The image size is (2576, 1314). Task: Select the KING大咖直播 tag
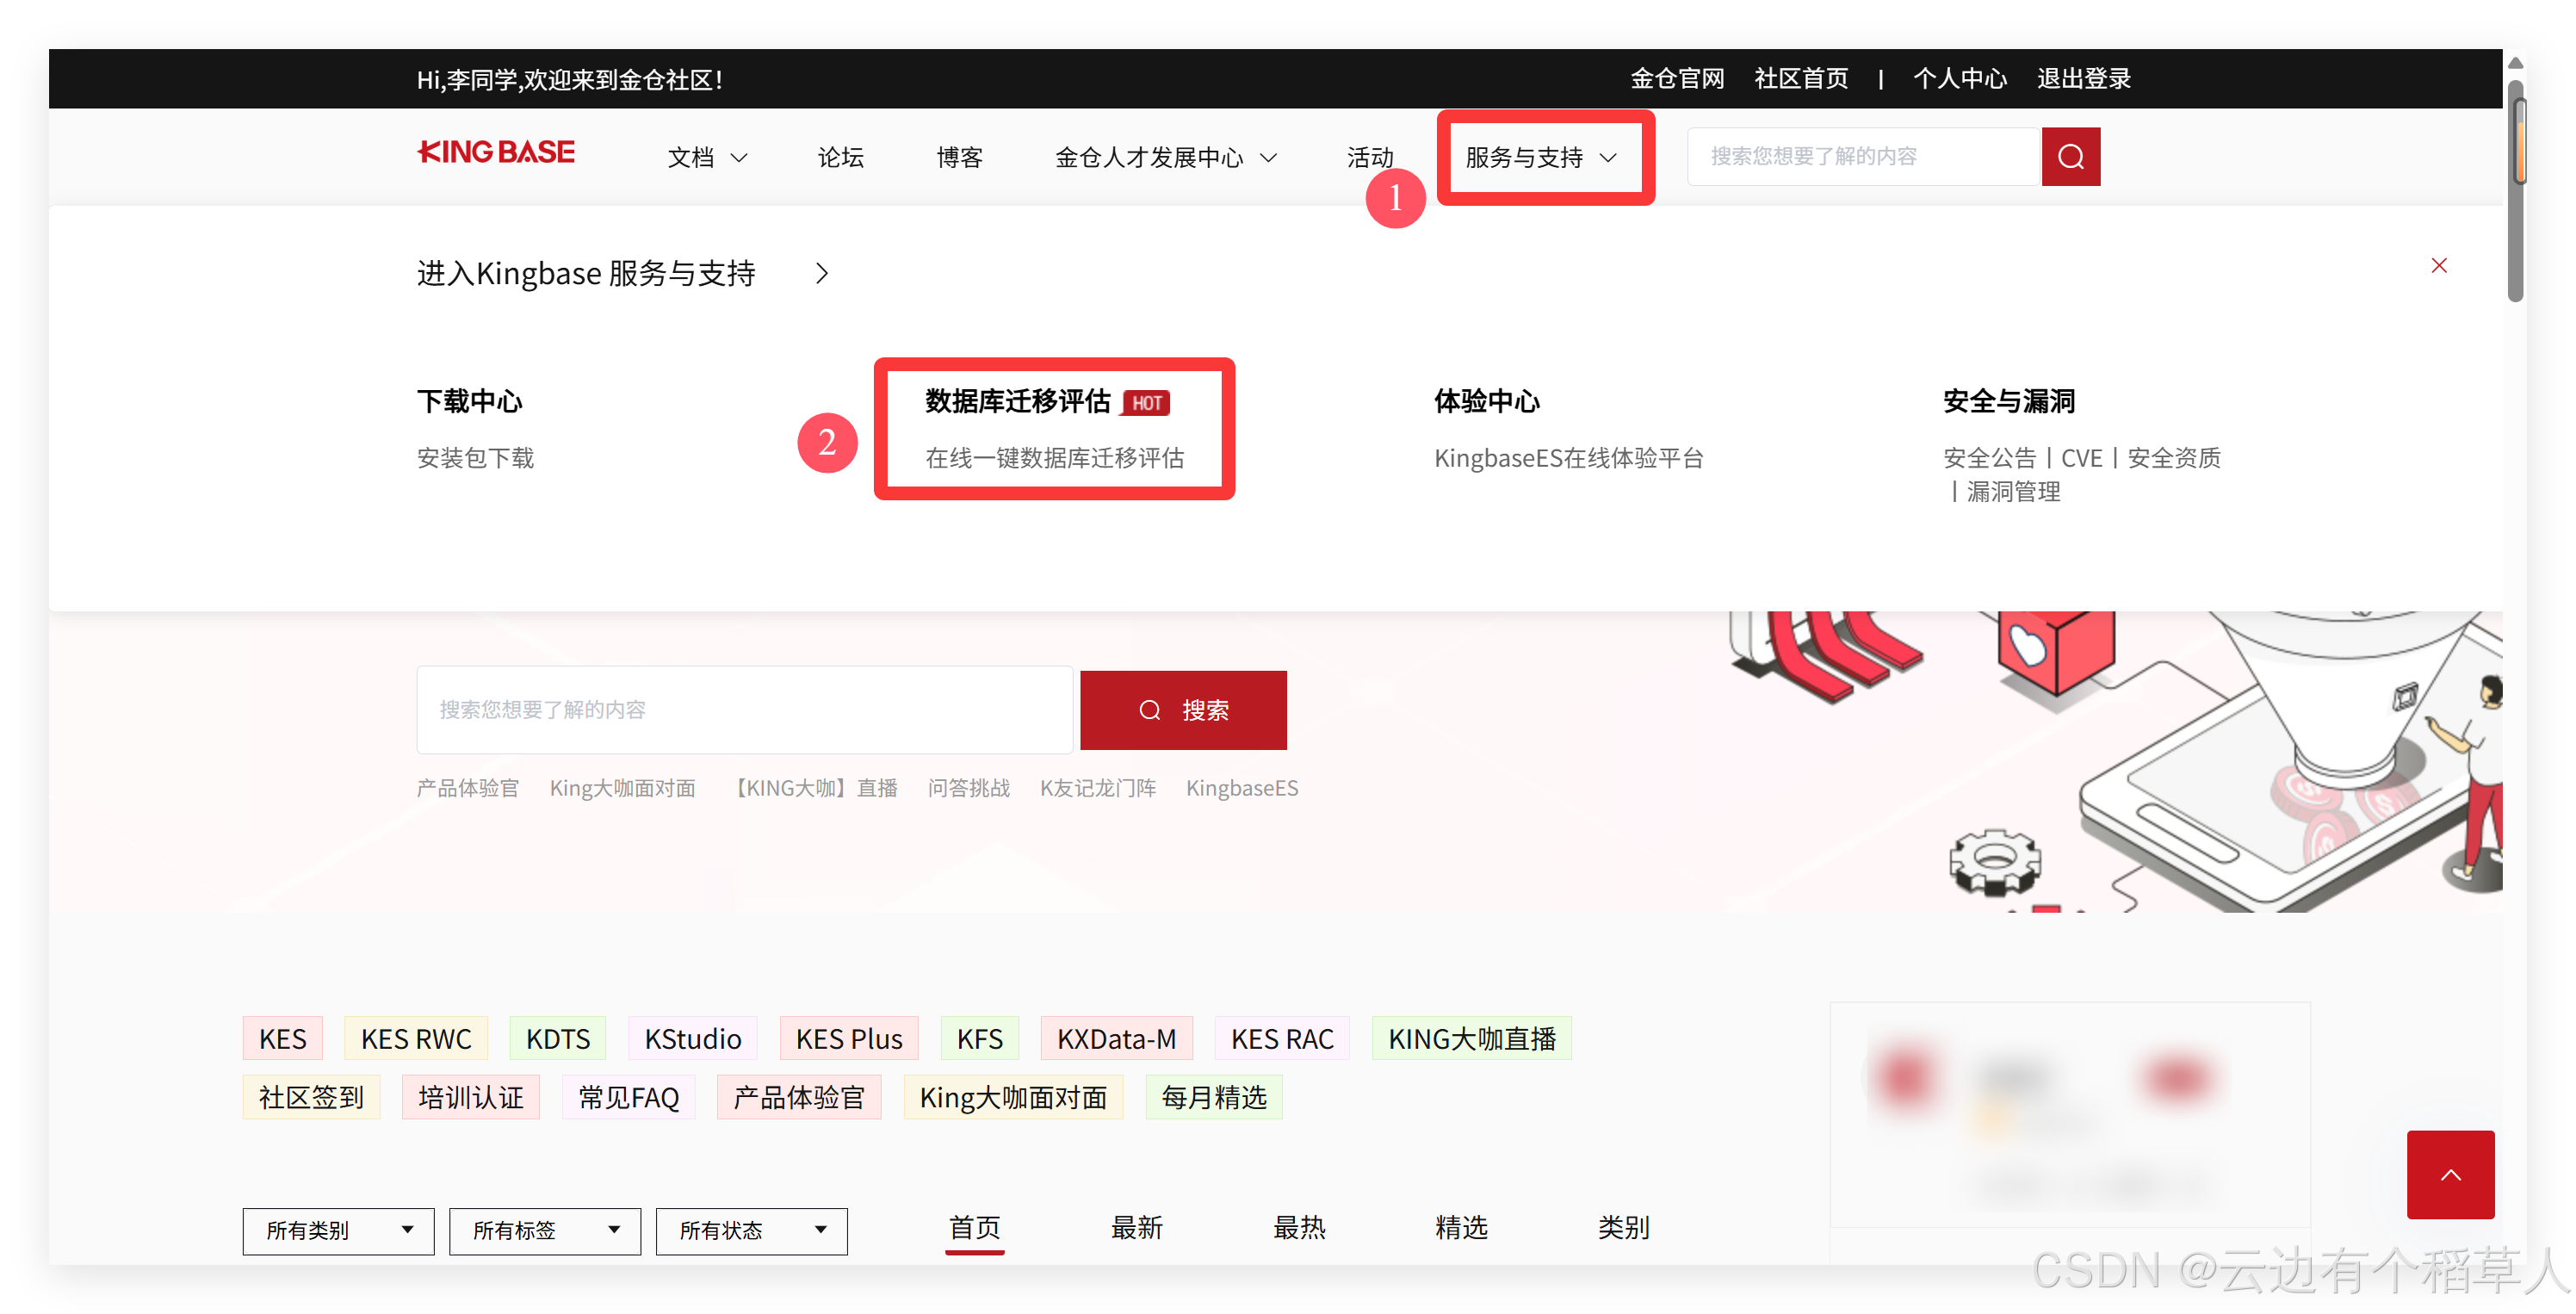(1472, 1039)
